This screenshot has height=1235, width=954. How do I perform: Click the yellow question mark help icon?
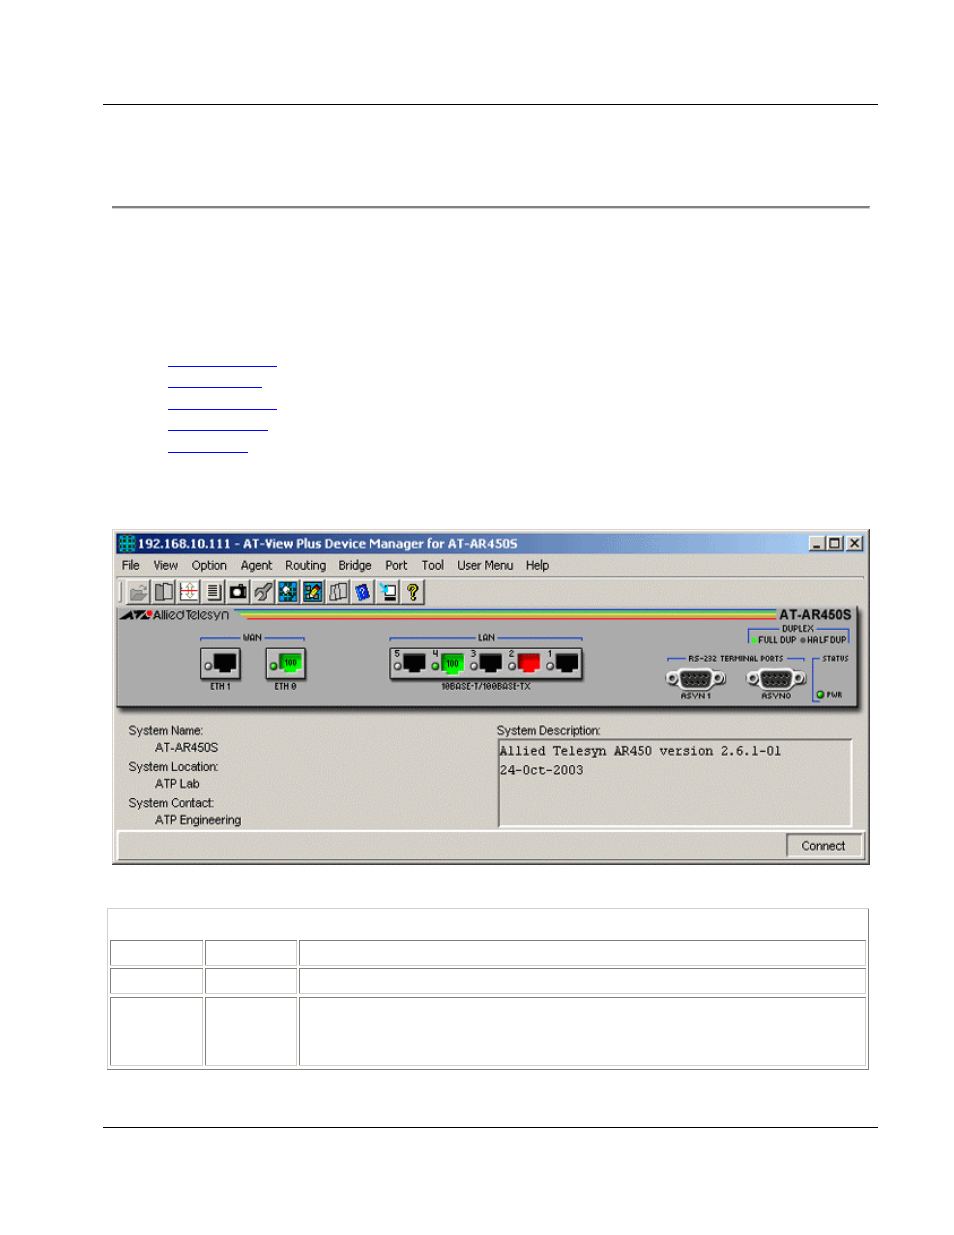coord(412,592)
